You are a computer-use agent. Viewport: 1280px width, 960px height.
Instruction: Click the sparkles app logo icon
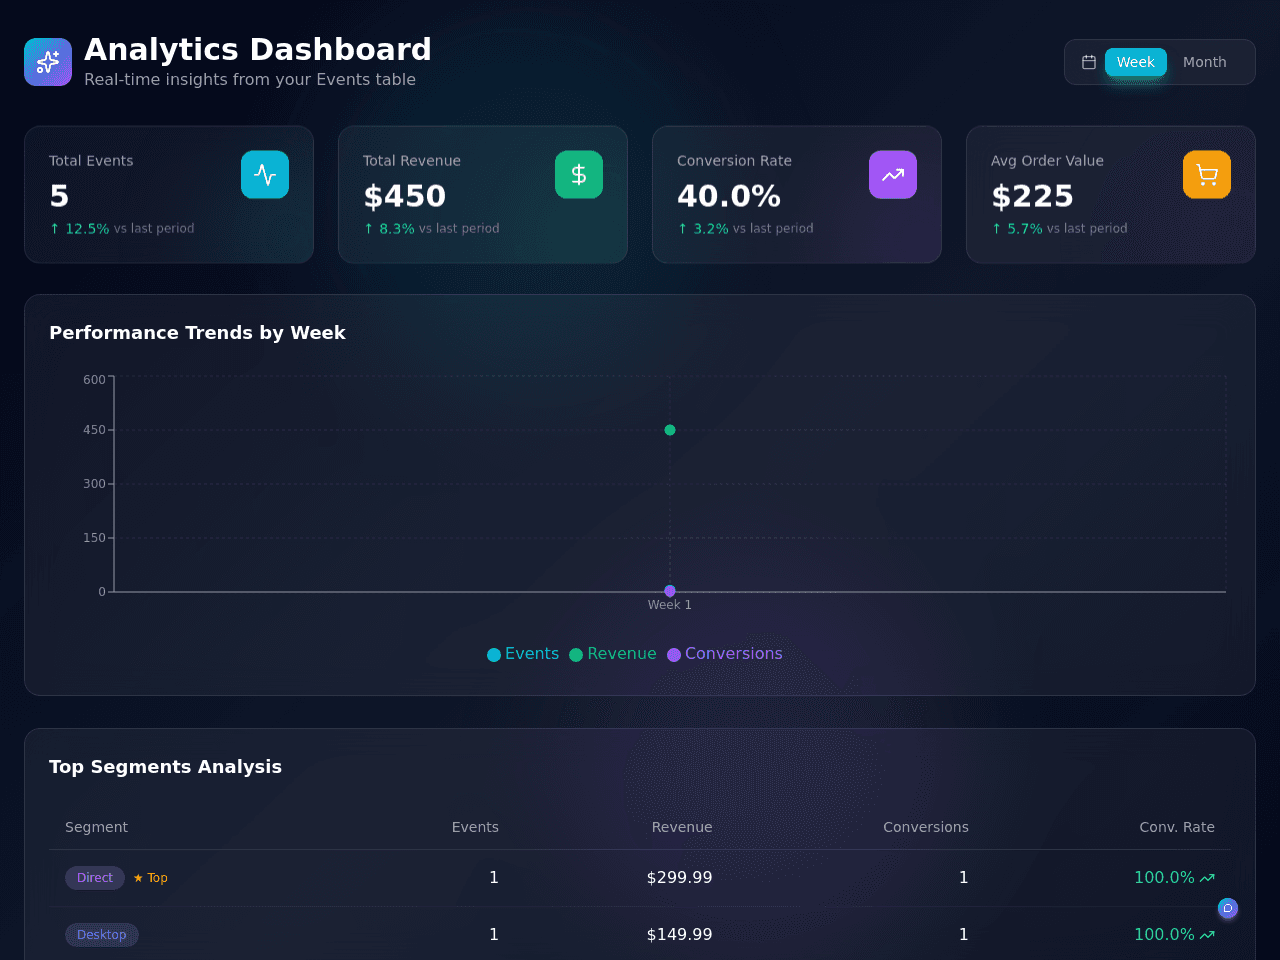(x=48, y=62)
